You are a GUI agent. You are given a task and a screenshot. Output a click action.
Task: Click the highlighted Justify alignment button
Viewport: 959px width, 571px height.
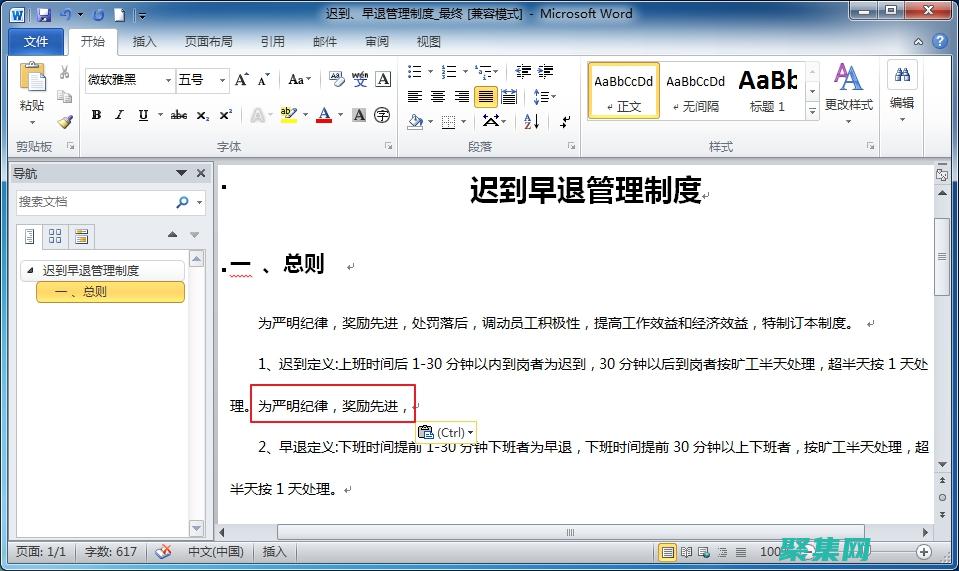(x=486, y=97)
